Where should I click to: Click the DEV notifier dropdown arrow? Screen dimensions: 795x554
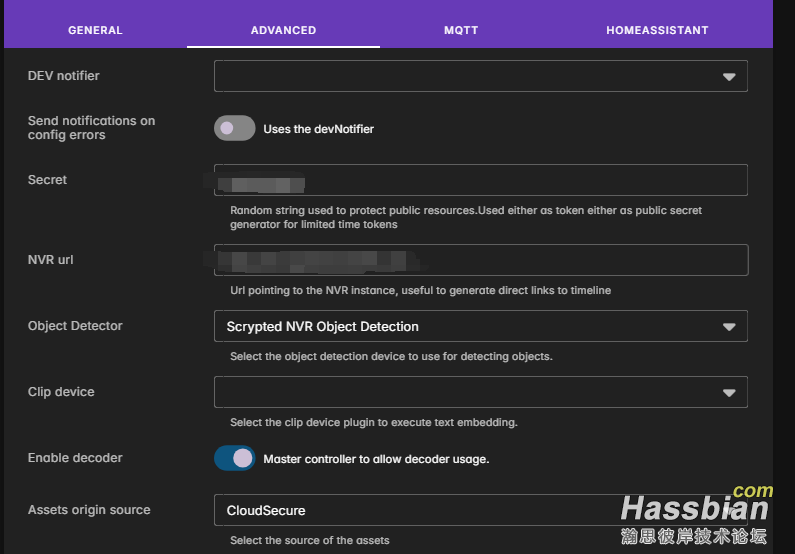tap(729, 77)
